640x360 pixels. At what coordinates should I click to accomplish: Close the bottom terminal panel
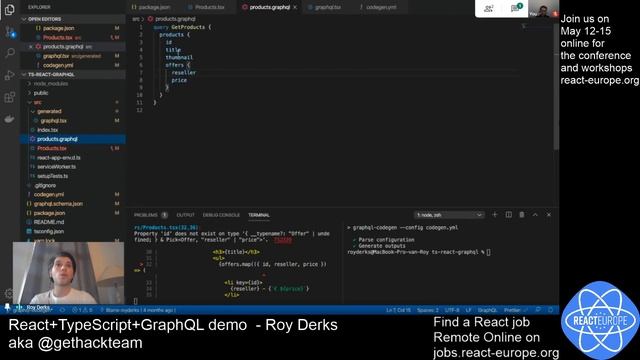click(x=549, y=215)
